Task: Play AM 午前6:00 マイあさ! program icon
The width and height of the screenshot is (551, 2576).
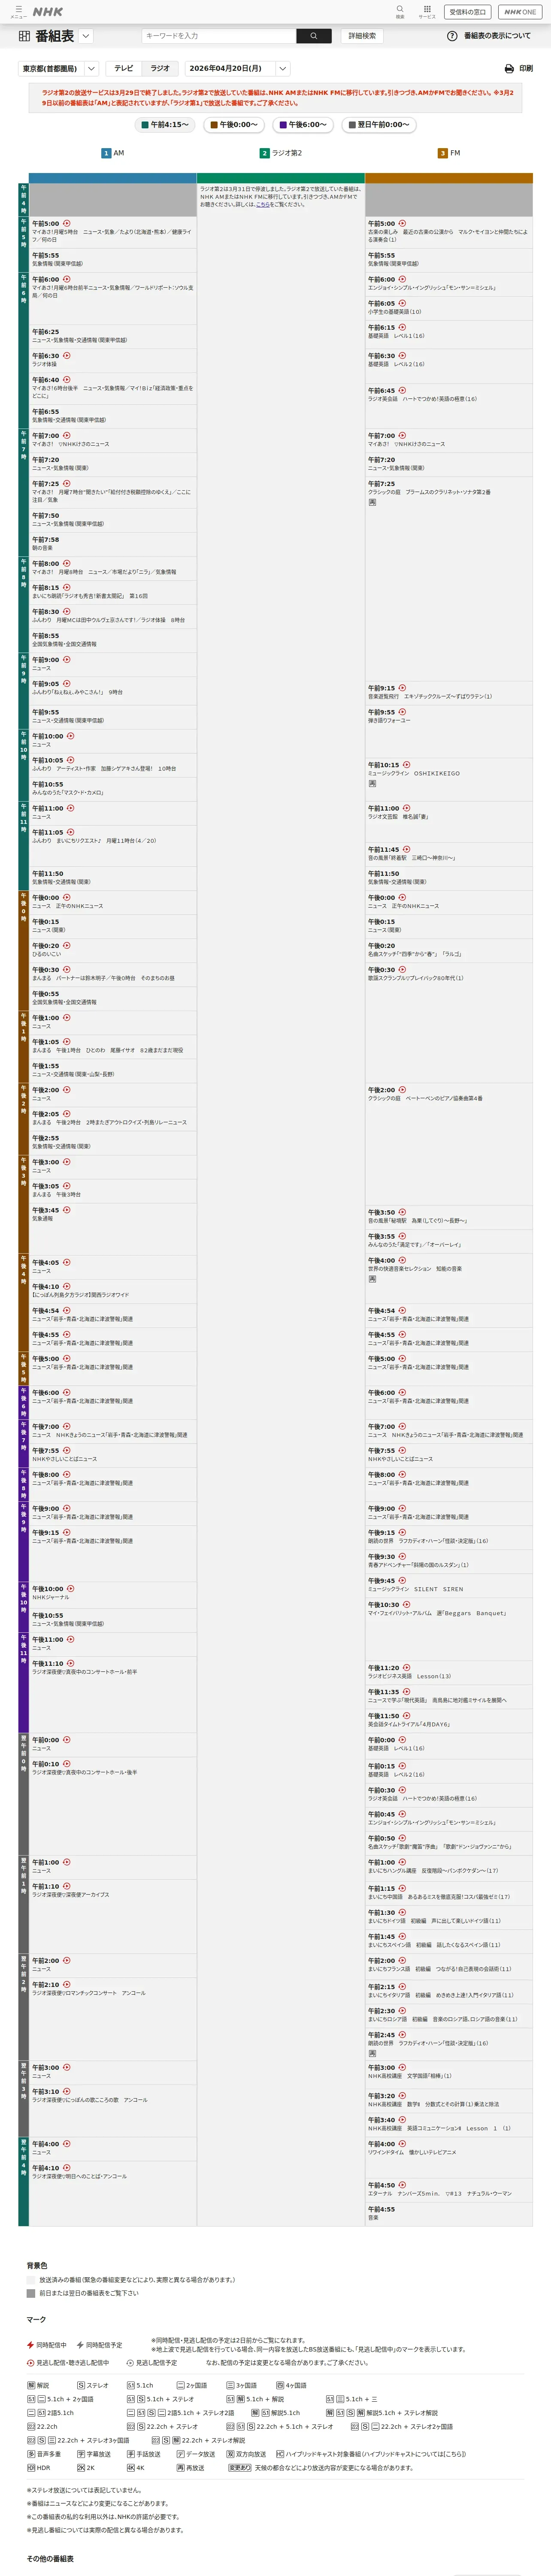Action: (67, 279)
